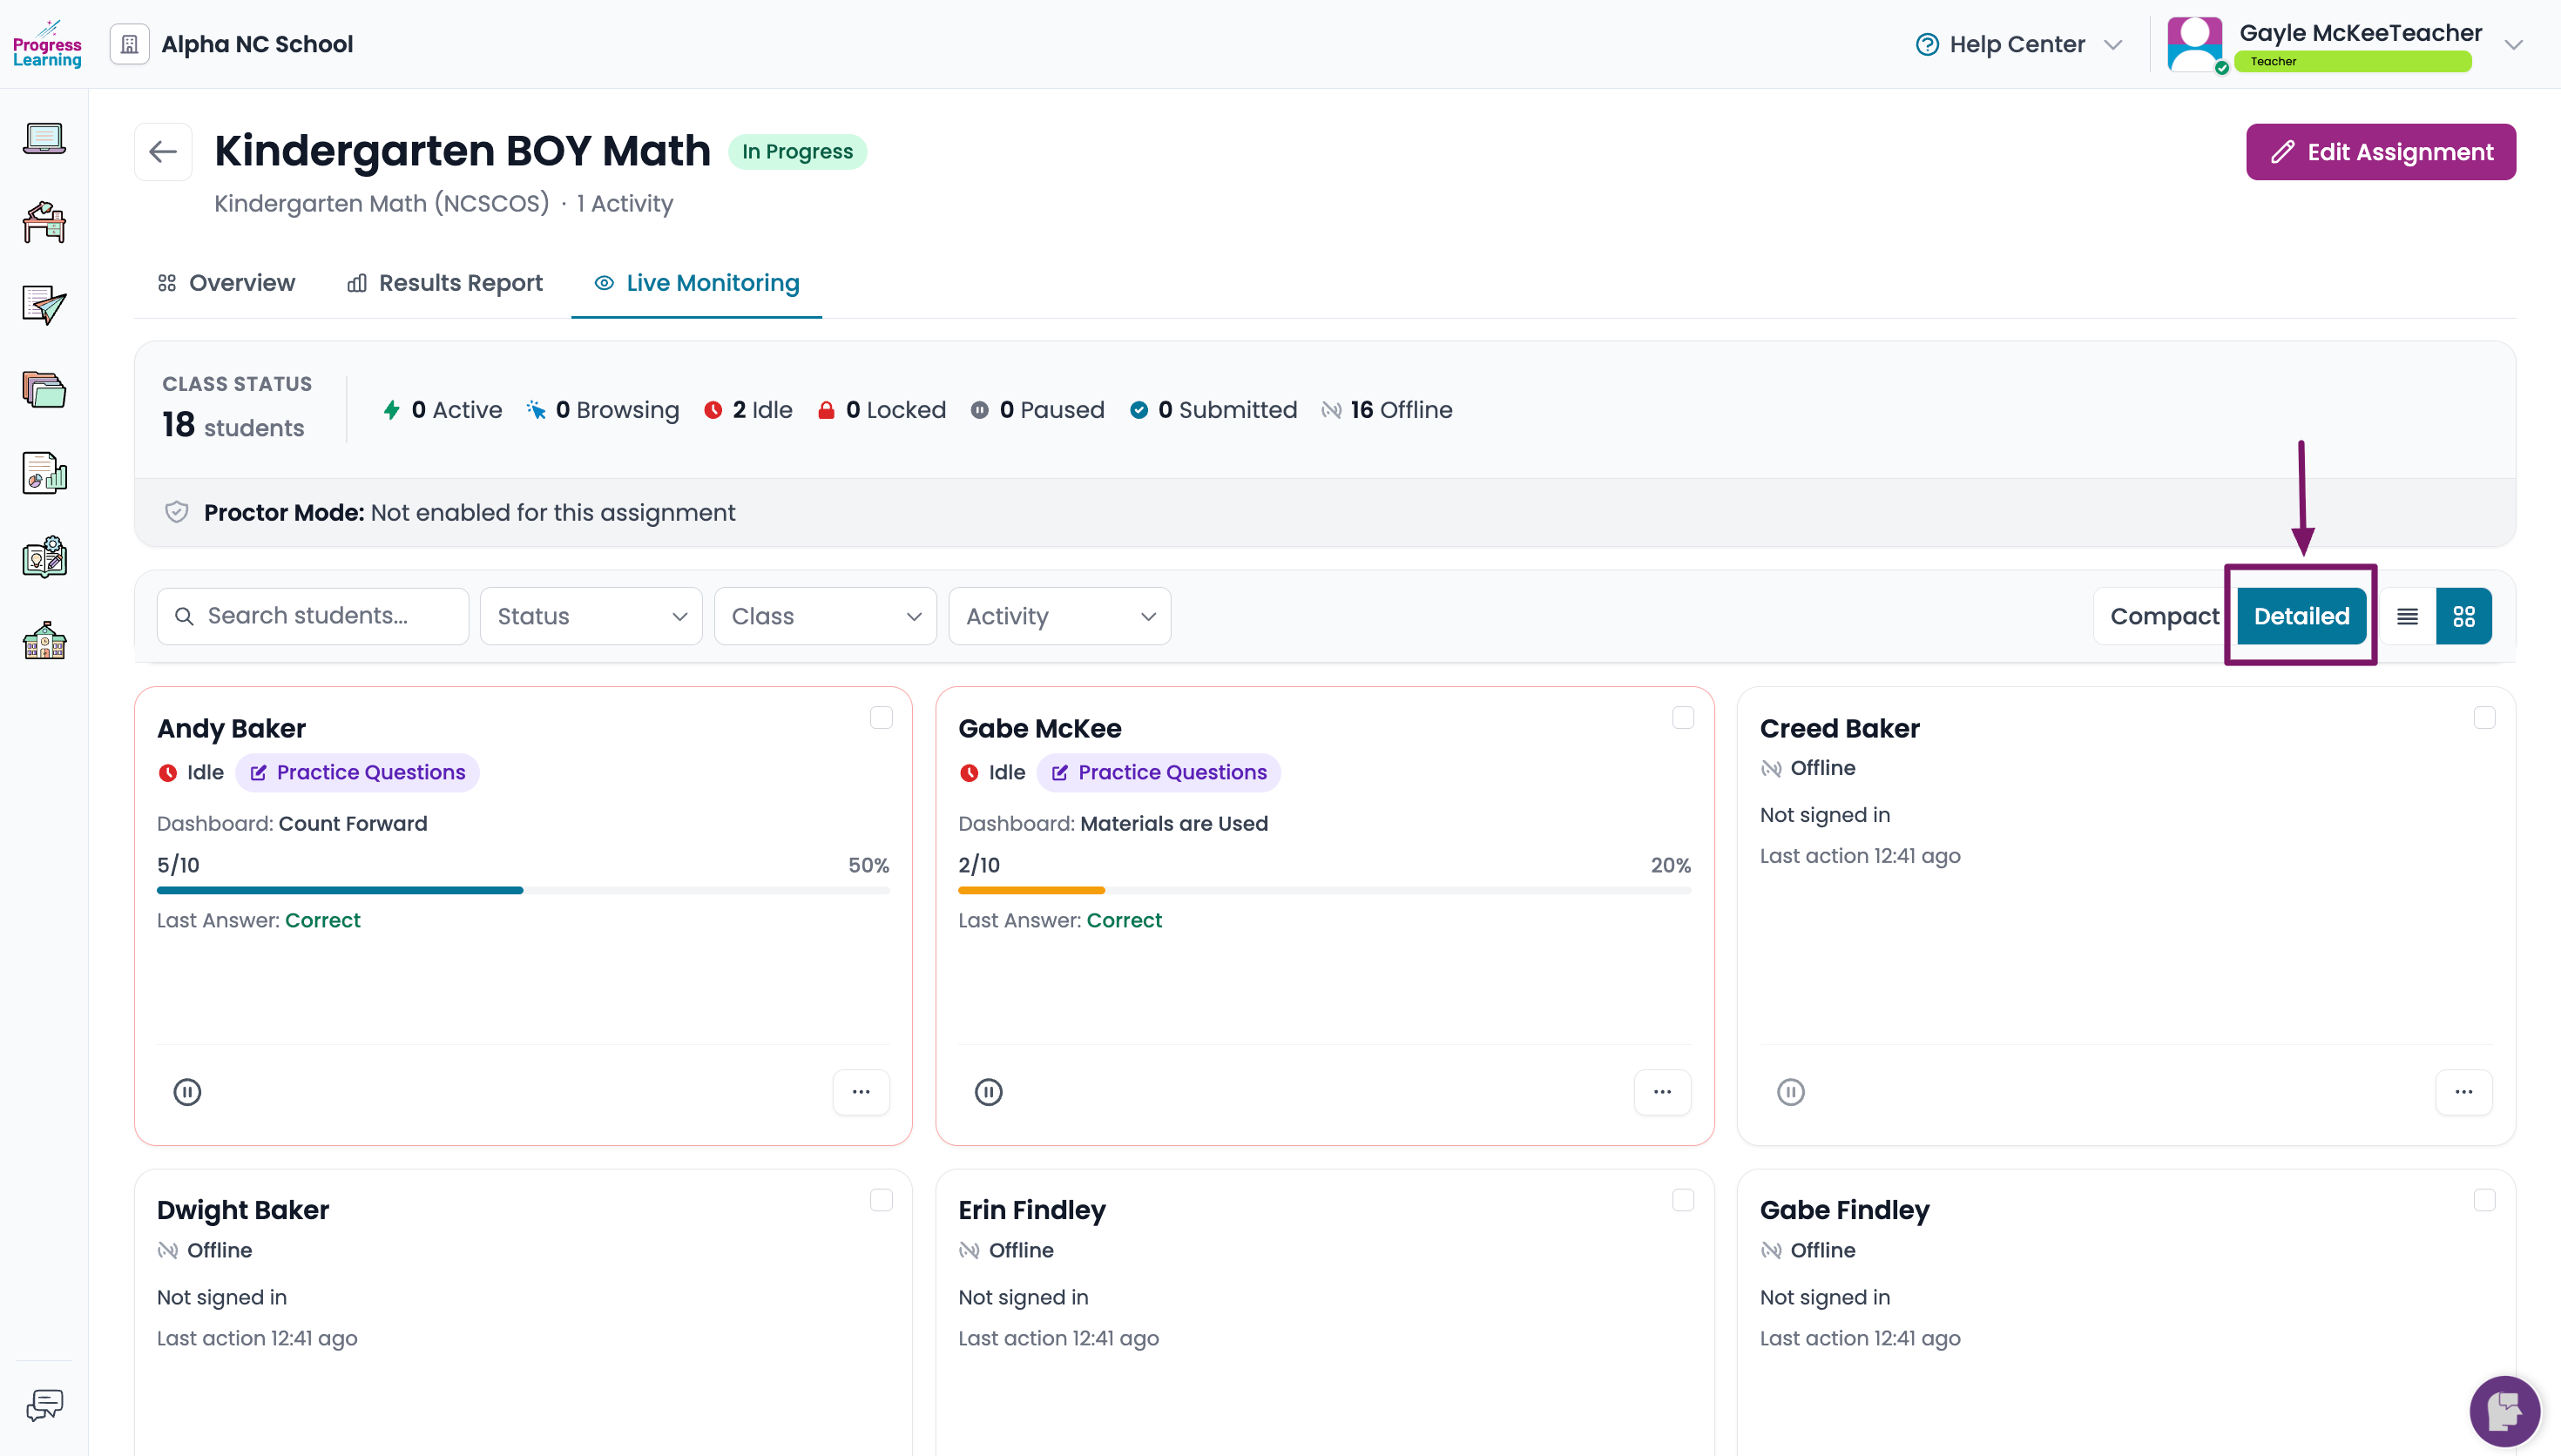Pause Gabe McKee's session
Image resolution: width=2561 pixels, height=1456 pixels.
988,1092
